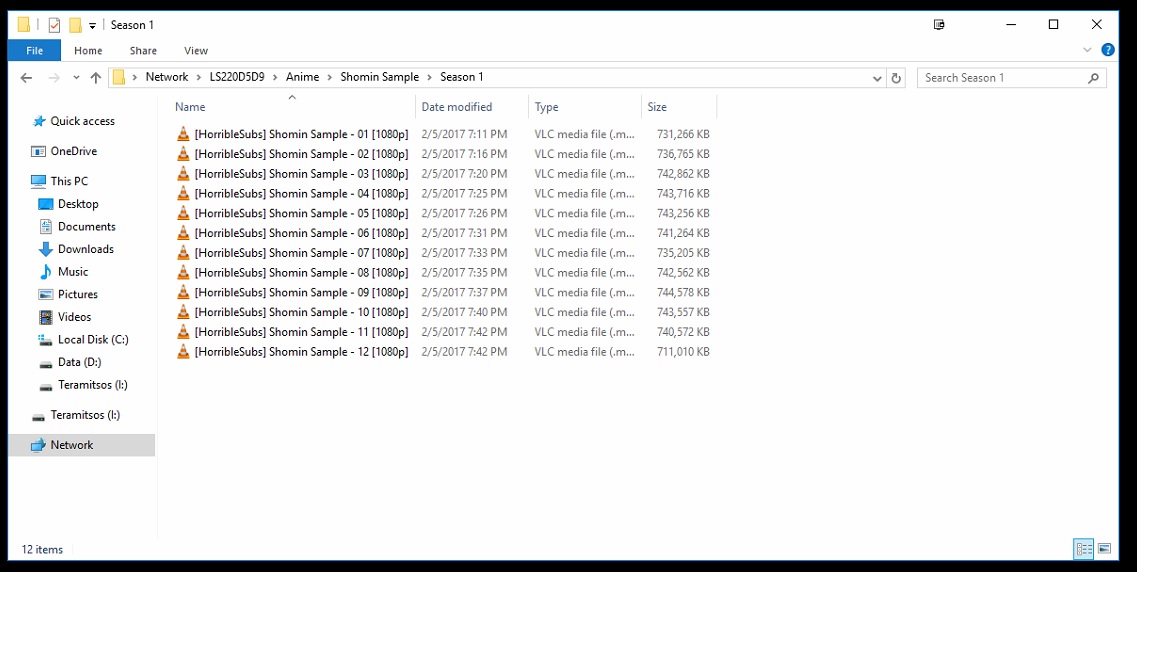This screenshot has height=648, width=1152.
Task: Switch to Large icons view in status bar
Action: coord(1104,549)
